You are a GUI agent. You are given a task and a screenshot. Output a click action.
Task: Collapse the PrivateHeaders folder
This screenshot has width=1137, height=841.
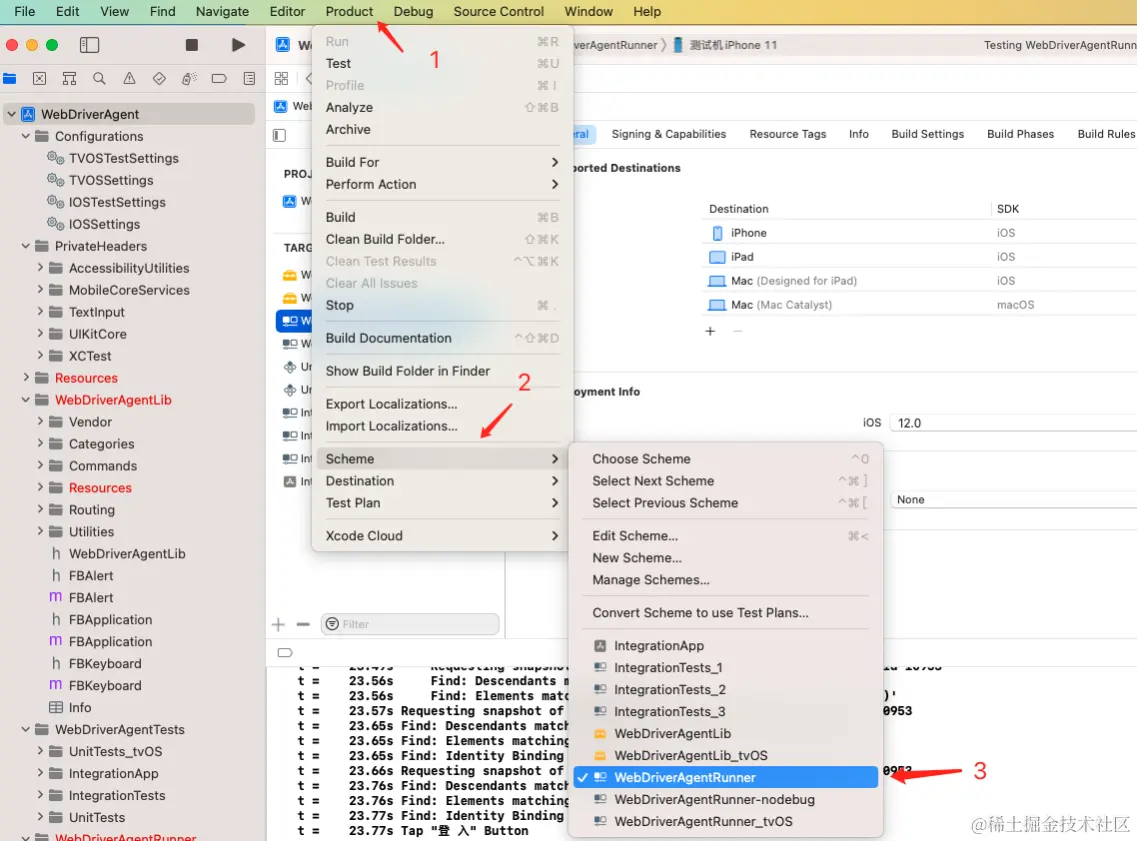[x=26, y=246]
